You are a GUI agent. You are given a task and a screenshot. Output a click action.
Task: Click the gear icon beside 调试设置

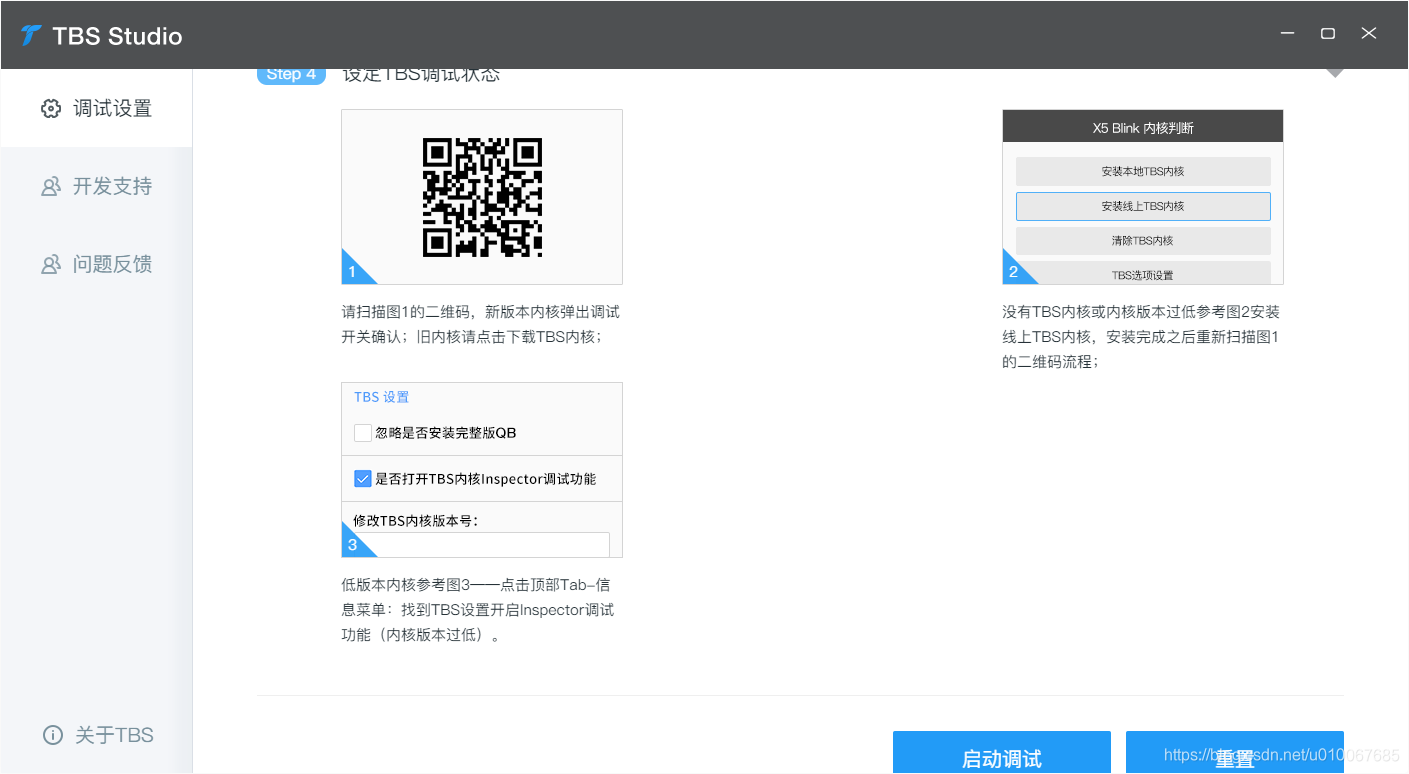click(51, 108)
